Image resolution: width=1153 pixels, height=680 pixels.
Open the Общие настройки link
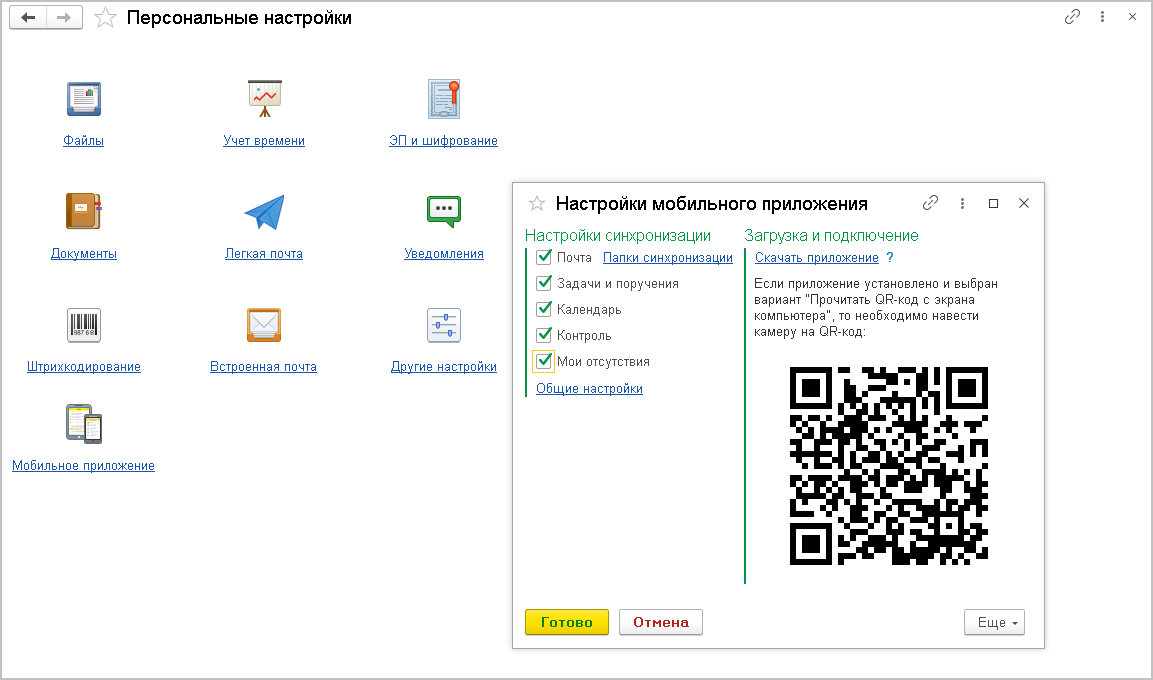click(x=589, y=388)
